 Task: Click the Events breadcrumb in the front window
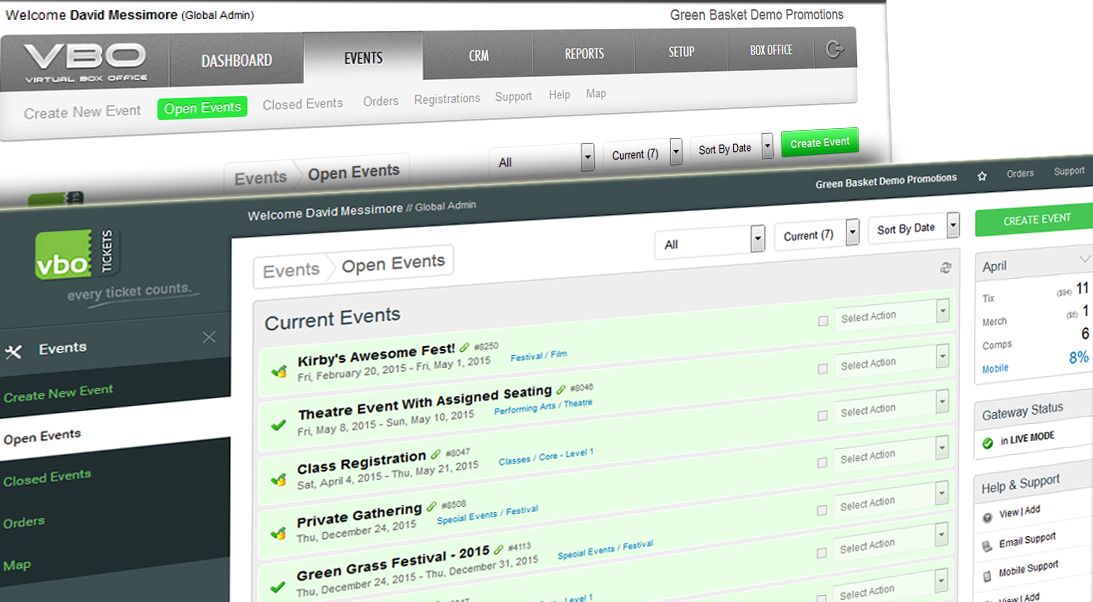pyautogui.click(x=291, y=270)
